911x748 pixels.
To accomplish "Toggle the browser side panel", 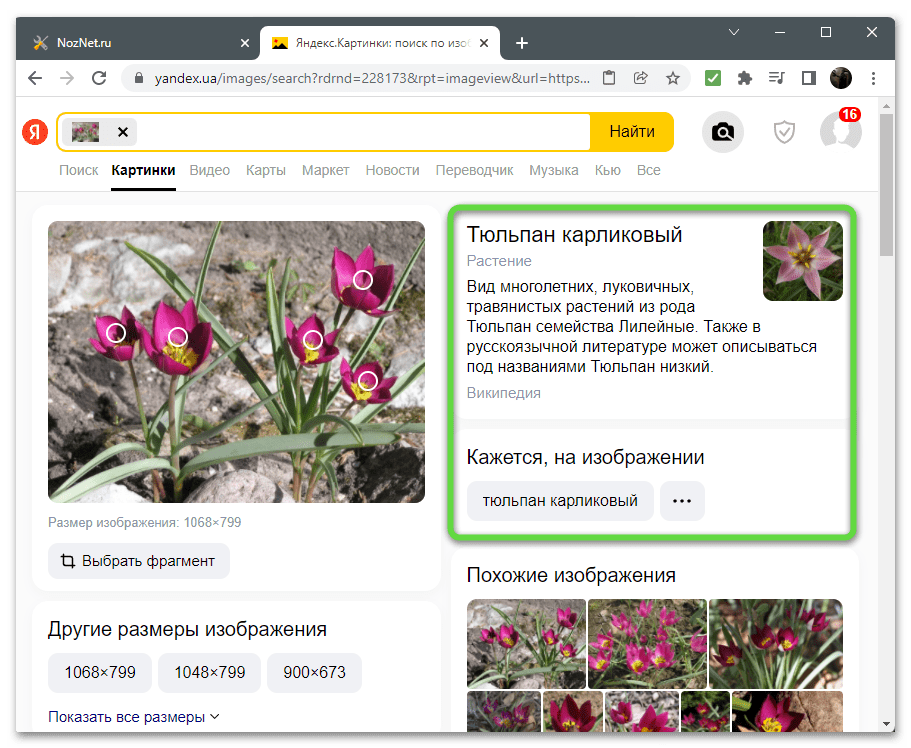I will 809,78.
